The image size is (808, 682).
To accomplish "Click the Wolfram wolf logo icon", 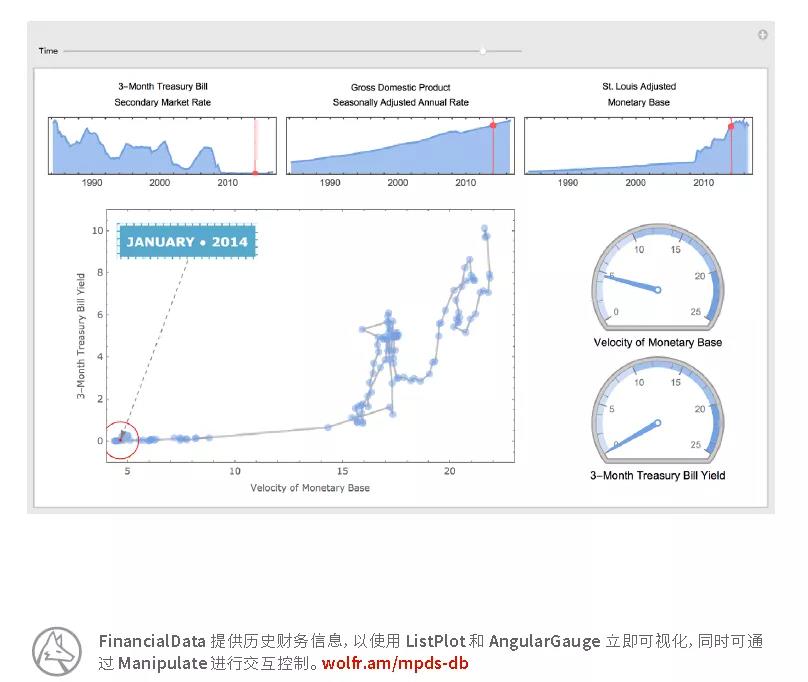I will [57, 652].
